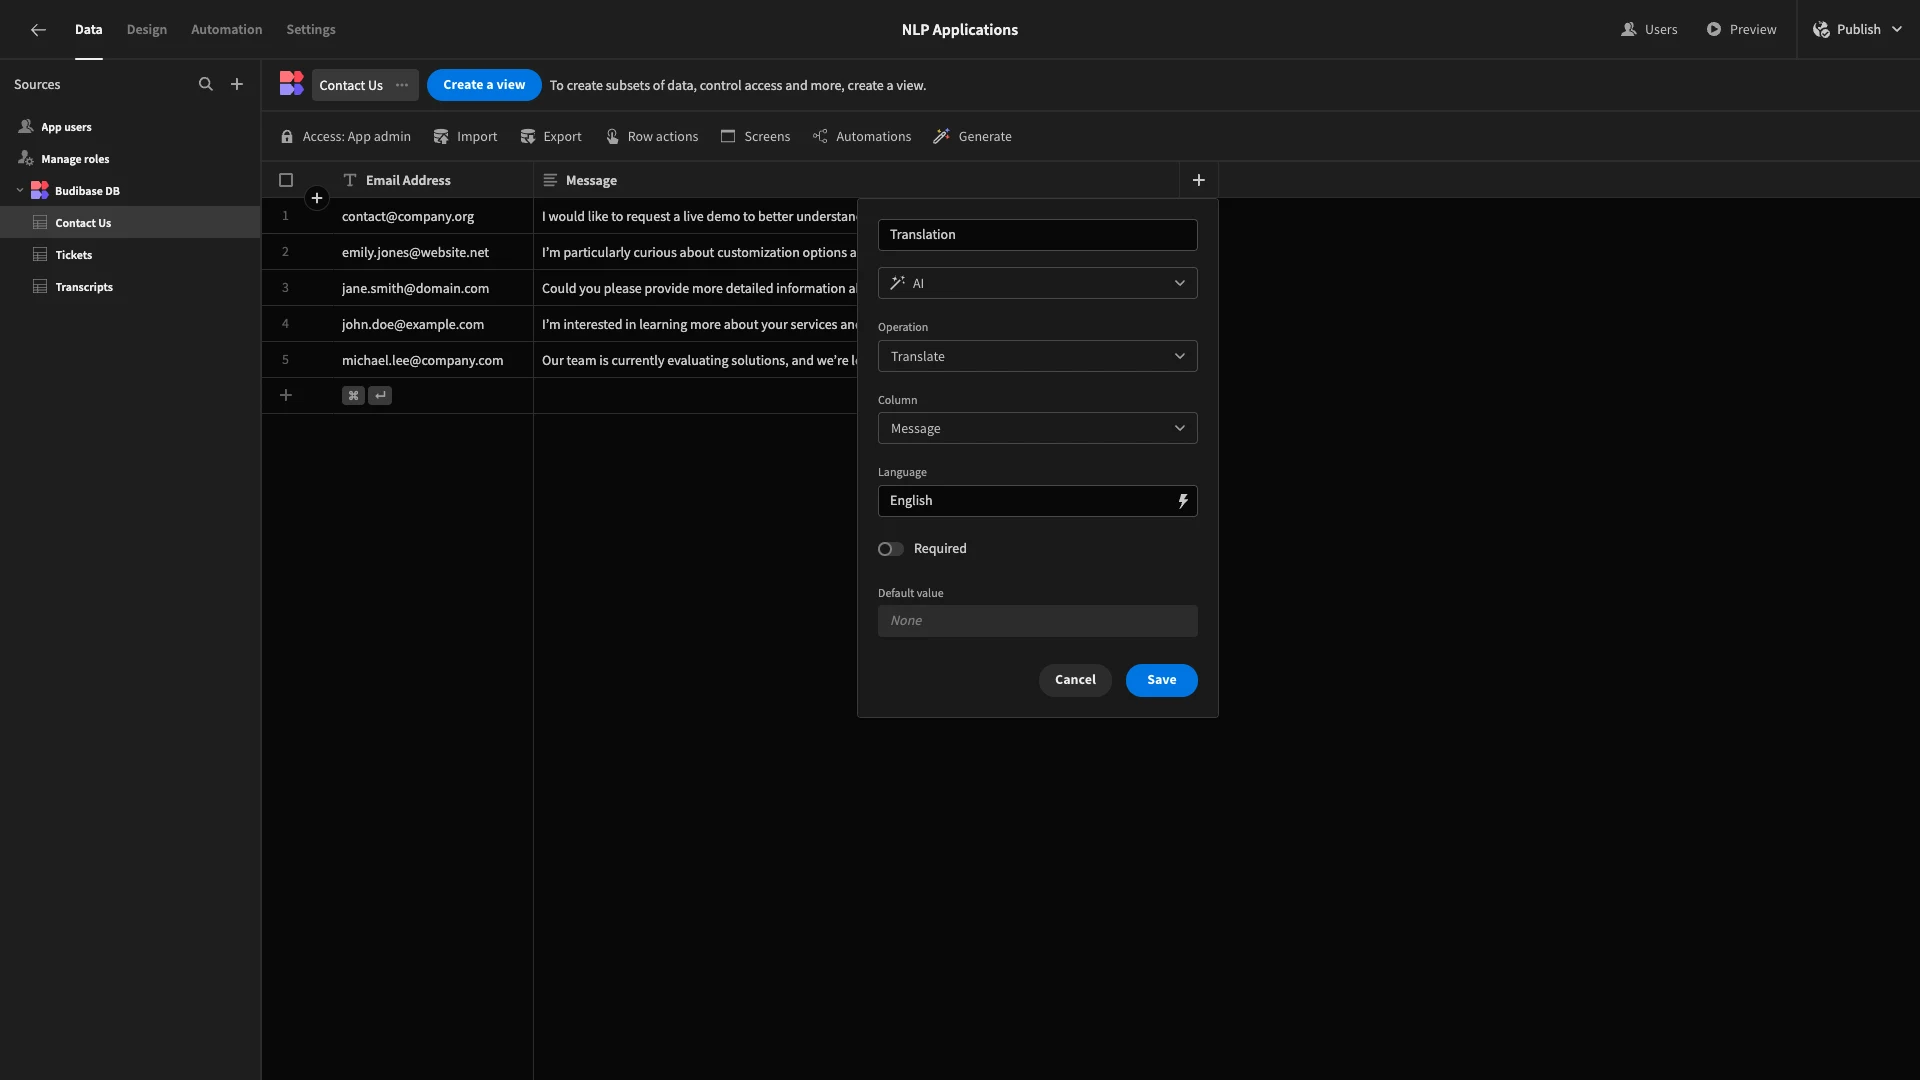Open the Users panel
1920x1080 pixels.
click(1649, 30)
